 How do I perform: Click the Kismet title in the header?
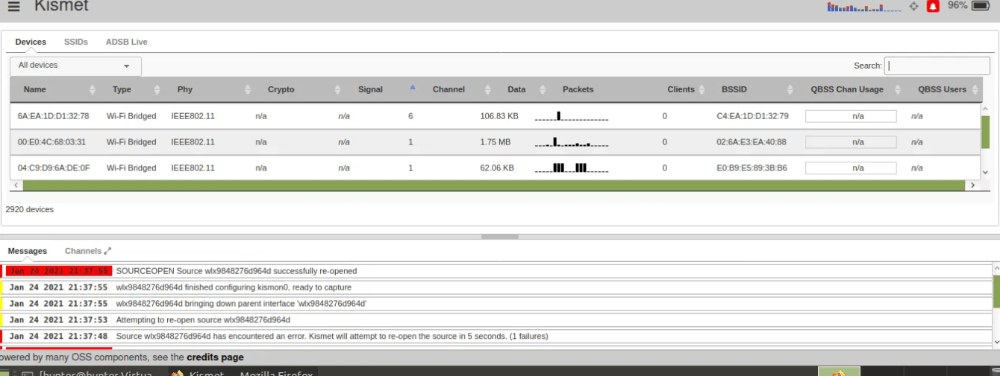pos(61,6)
